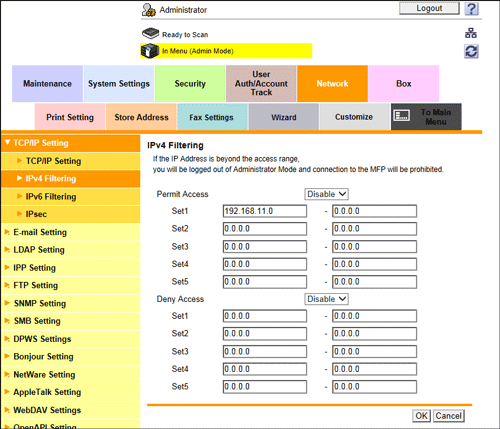500x429 pixels.
Task: Click Deny Access Set4 start address field
Action: (x=265, y=369)
